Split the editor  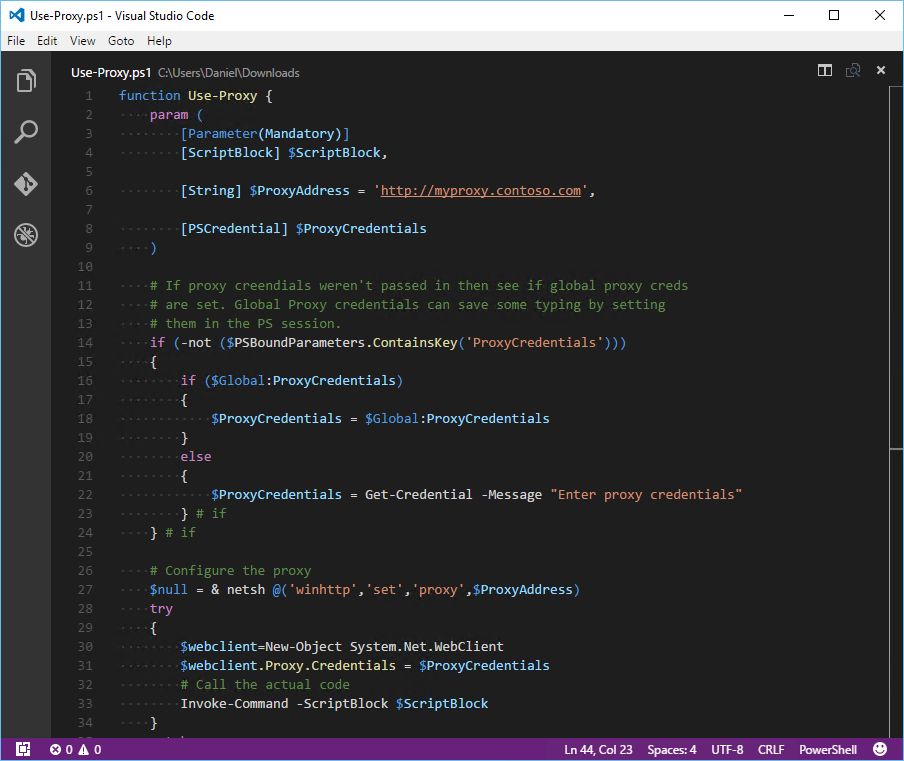(x=824, y=70)
